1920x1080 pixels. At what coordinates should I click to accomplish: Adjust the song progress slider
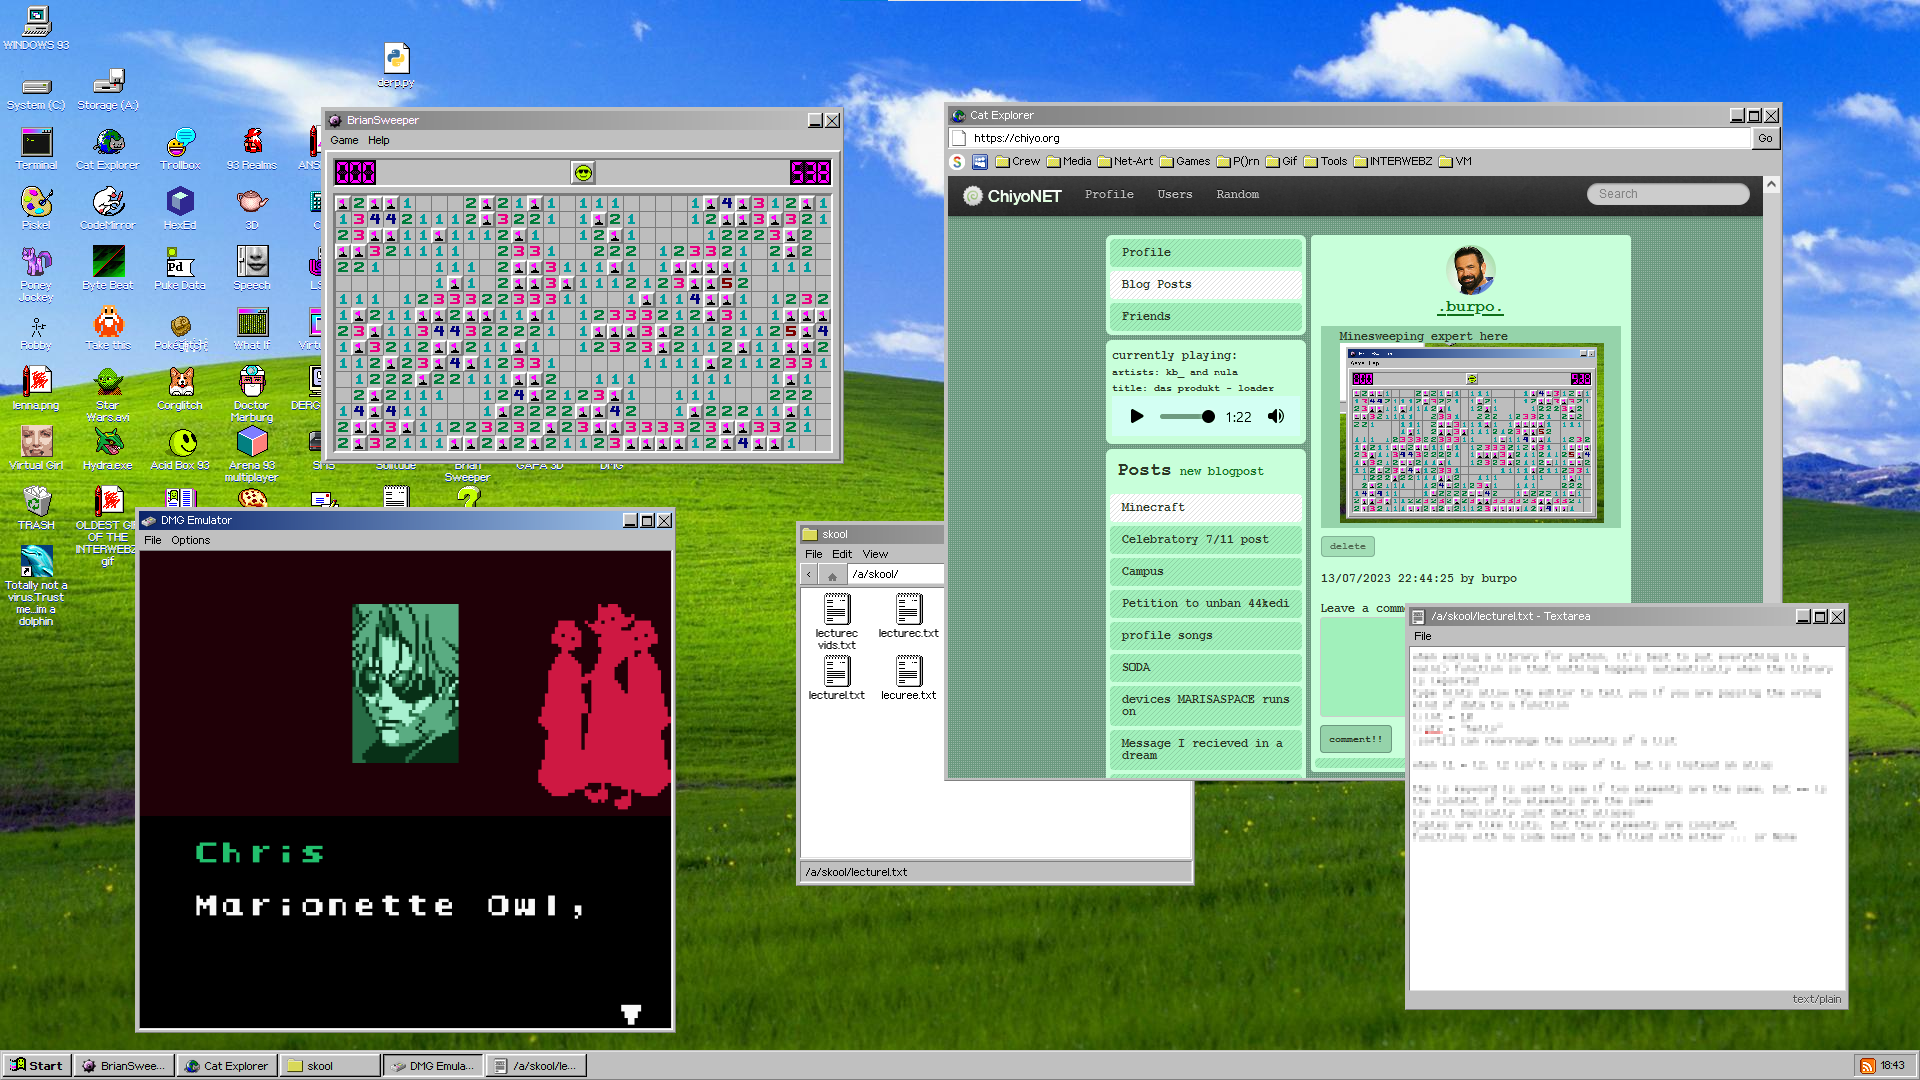click(x=1186, y=416)
